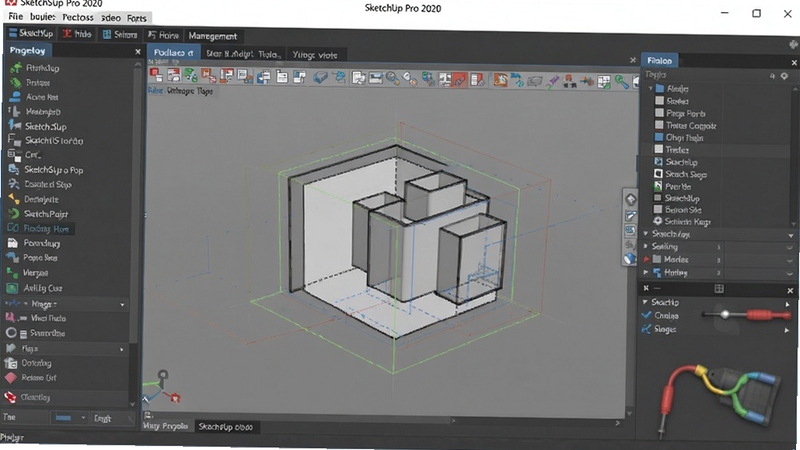800x450 pixels.
Task: Click the blue bucket icon on viewport side strip
Action: click(630, 258)
